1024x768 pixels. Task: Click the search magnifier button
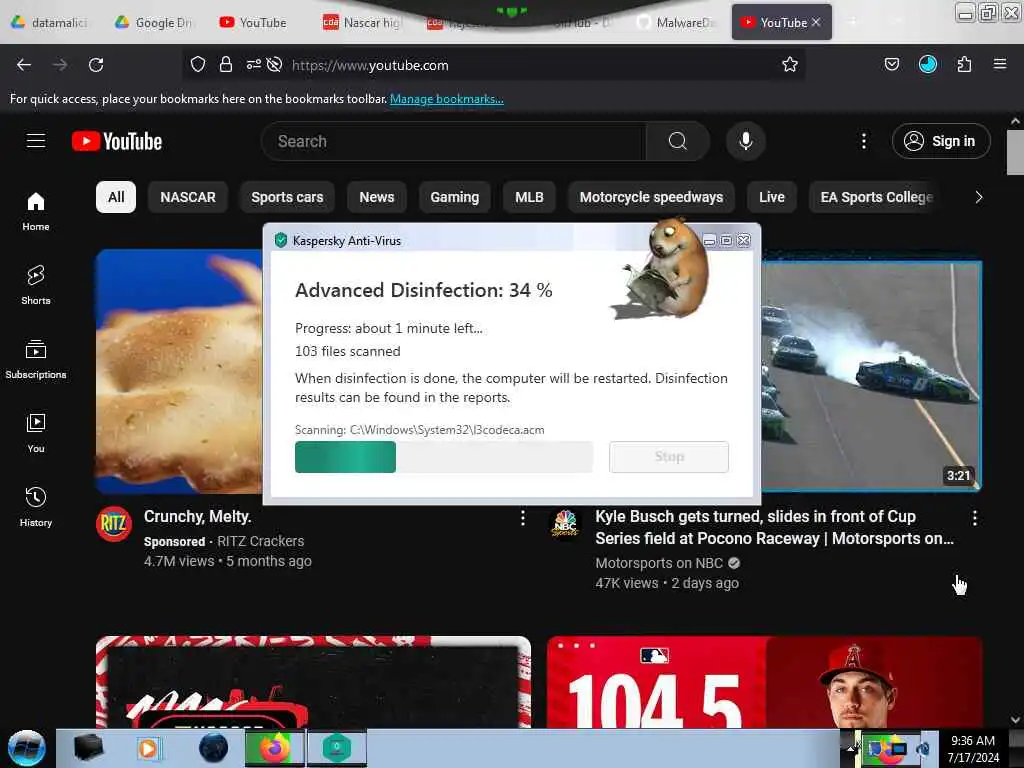tap(678, 141)
